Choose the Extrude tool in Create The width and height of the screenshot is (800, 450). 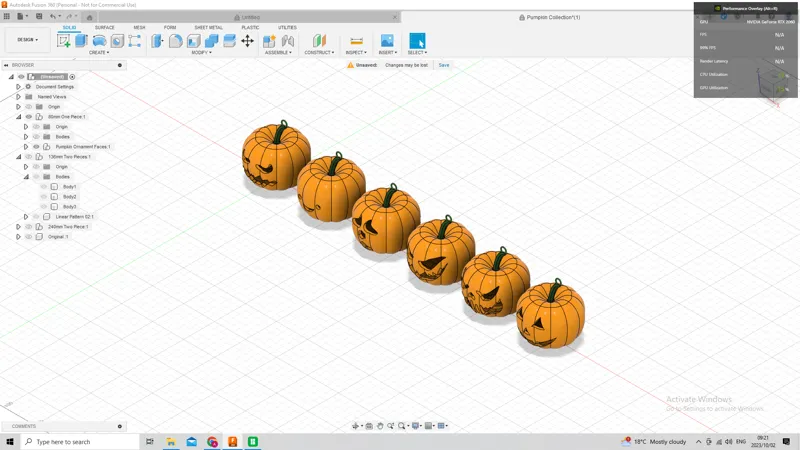(82, 41)
